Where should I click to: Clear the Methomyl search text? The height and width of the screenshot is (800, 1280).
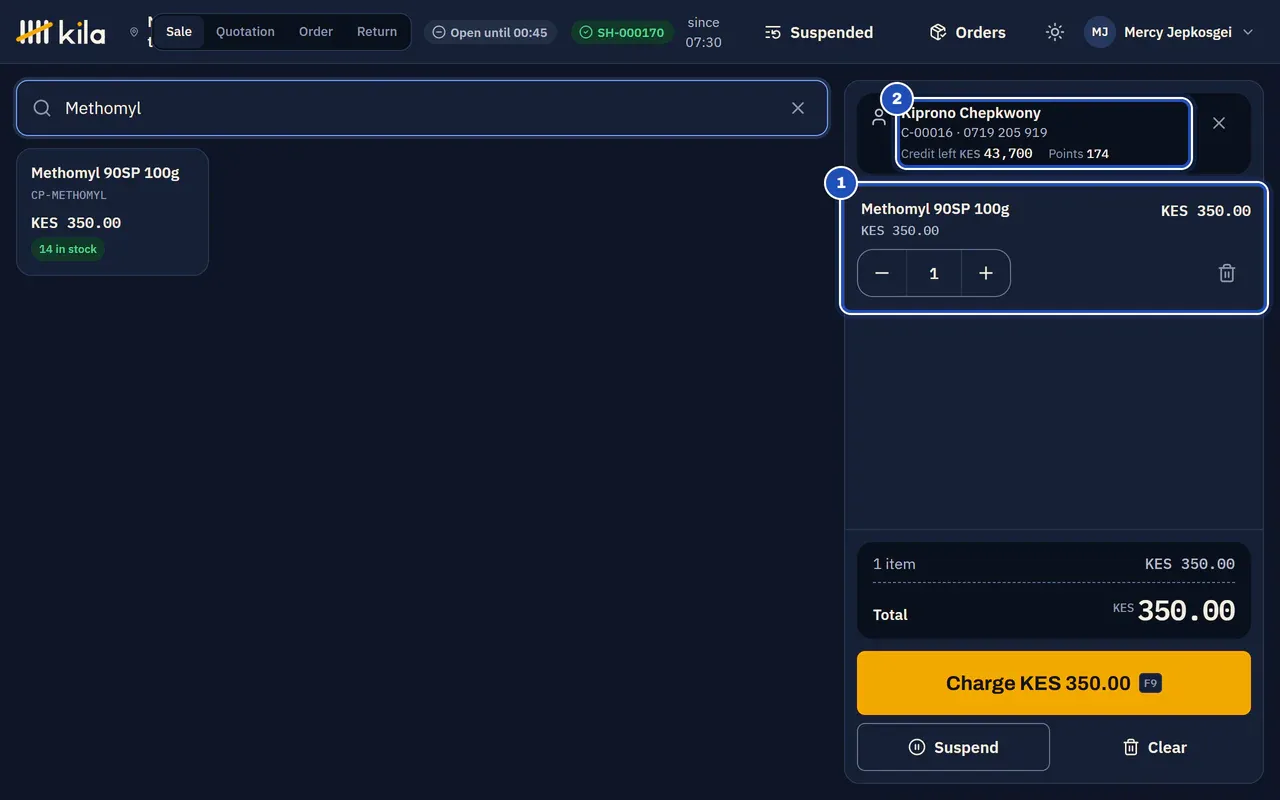point(798,108)
